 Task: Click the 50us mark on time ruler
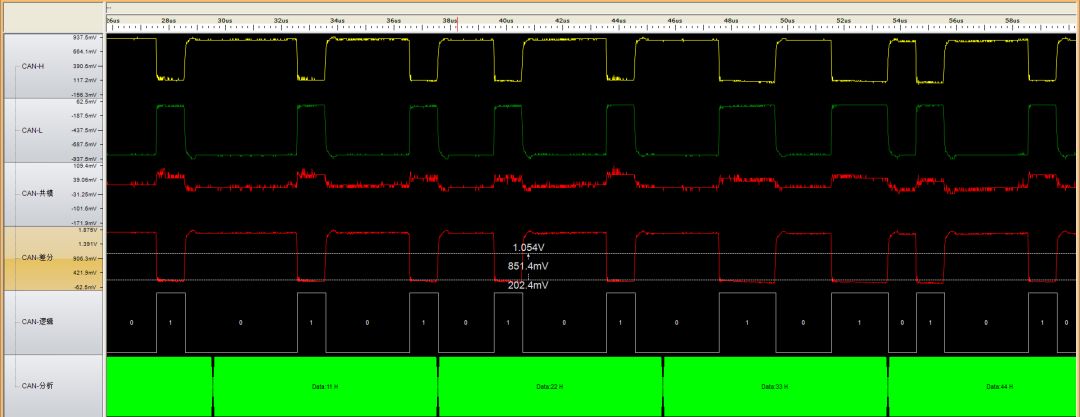[787, 21]
